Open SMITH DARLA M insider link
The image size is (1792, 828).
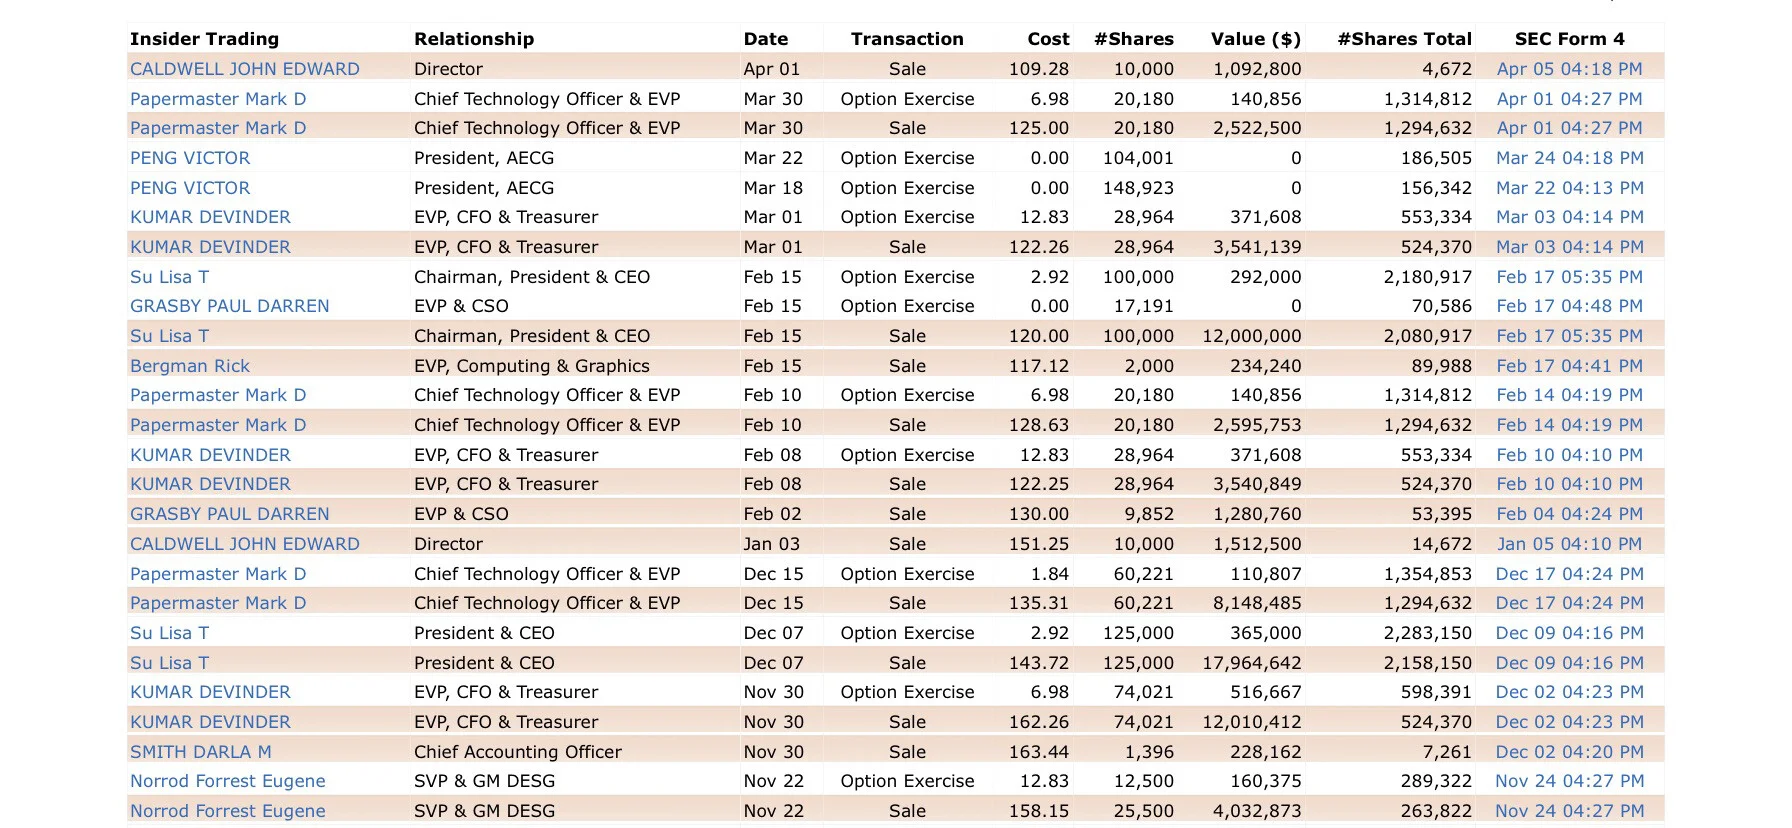pos(201,752)
